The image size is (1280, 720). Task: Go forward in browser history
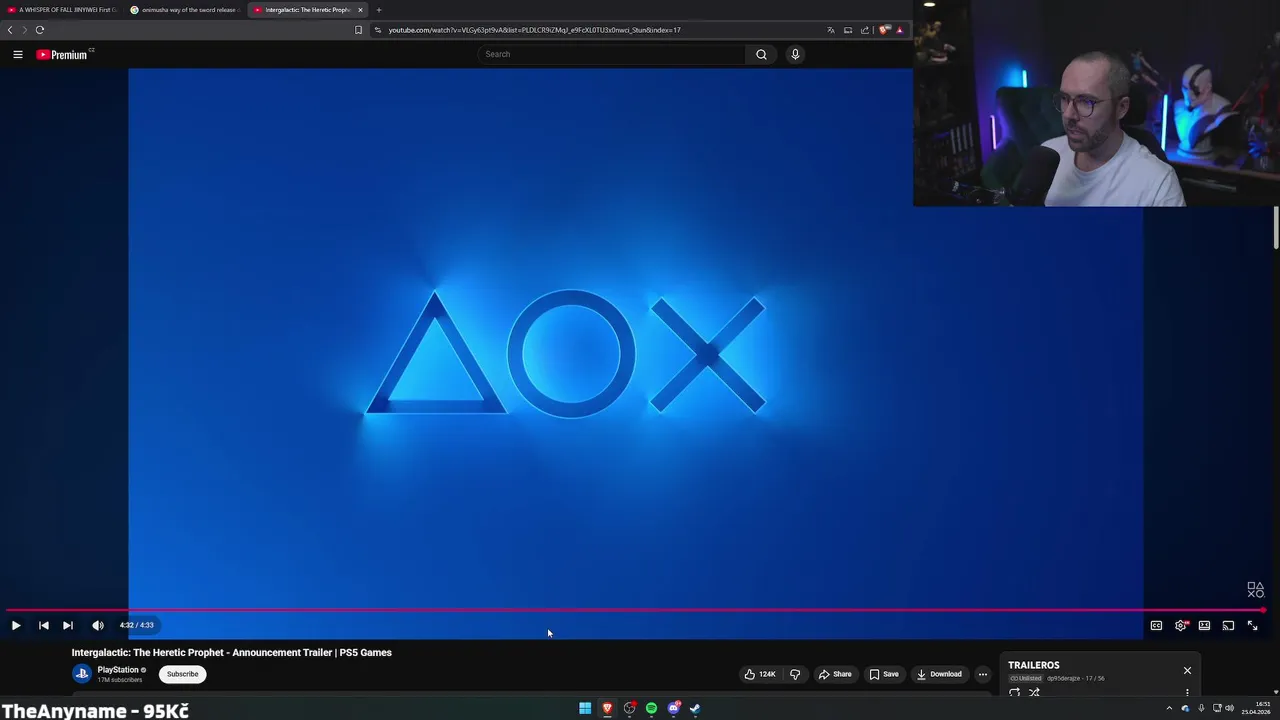tap(24, 30)
